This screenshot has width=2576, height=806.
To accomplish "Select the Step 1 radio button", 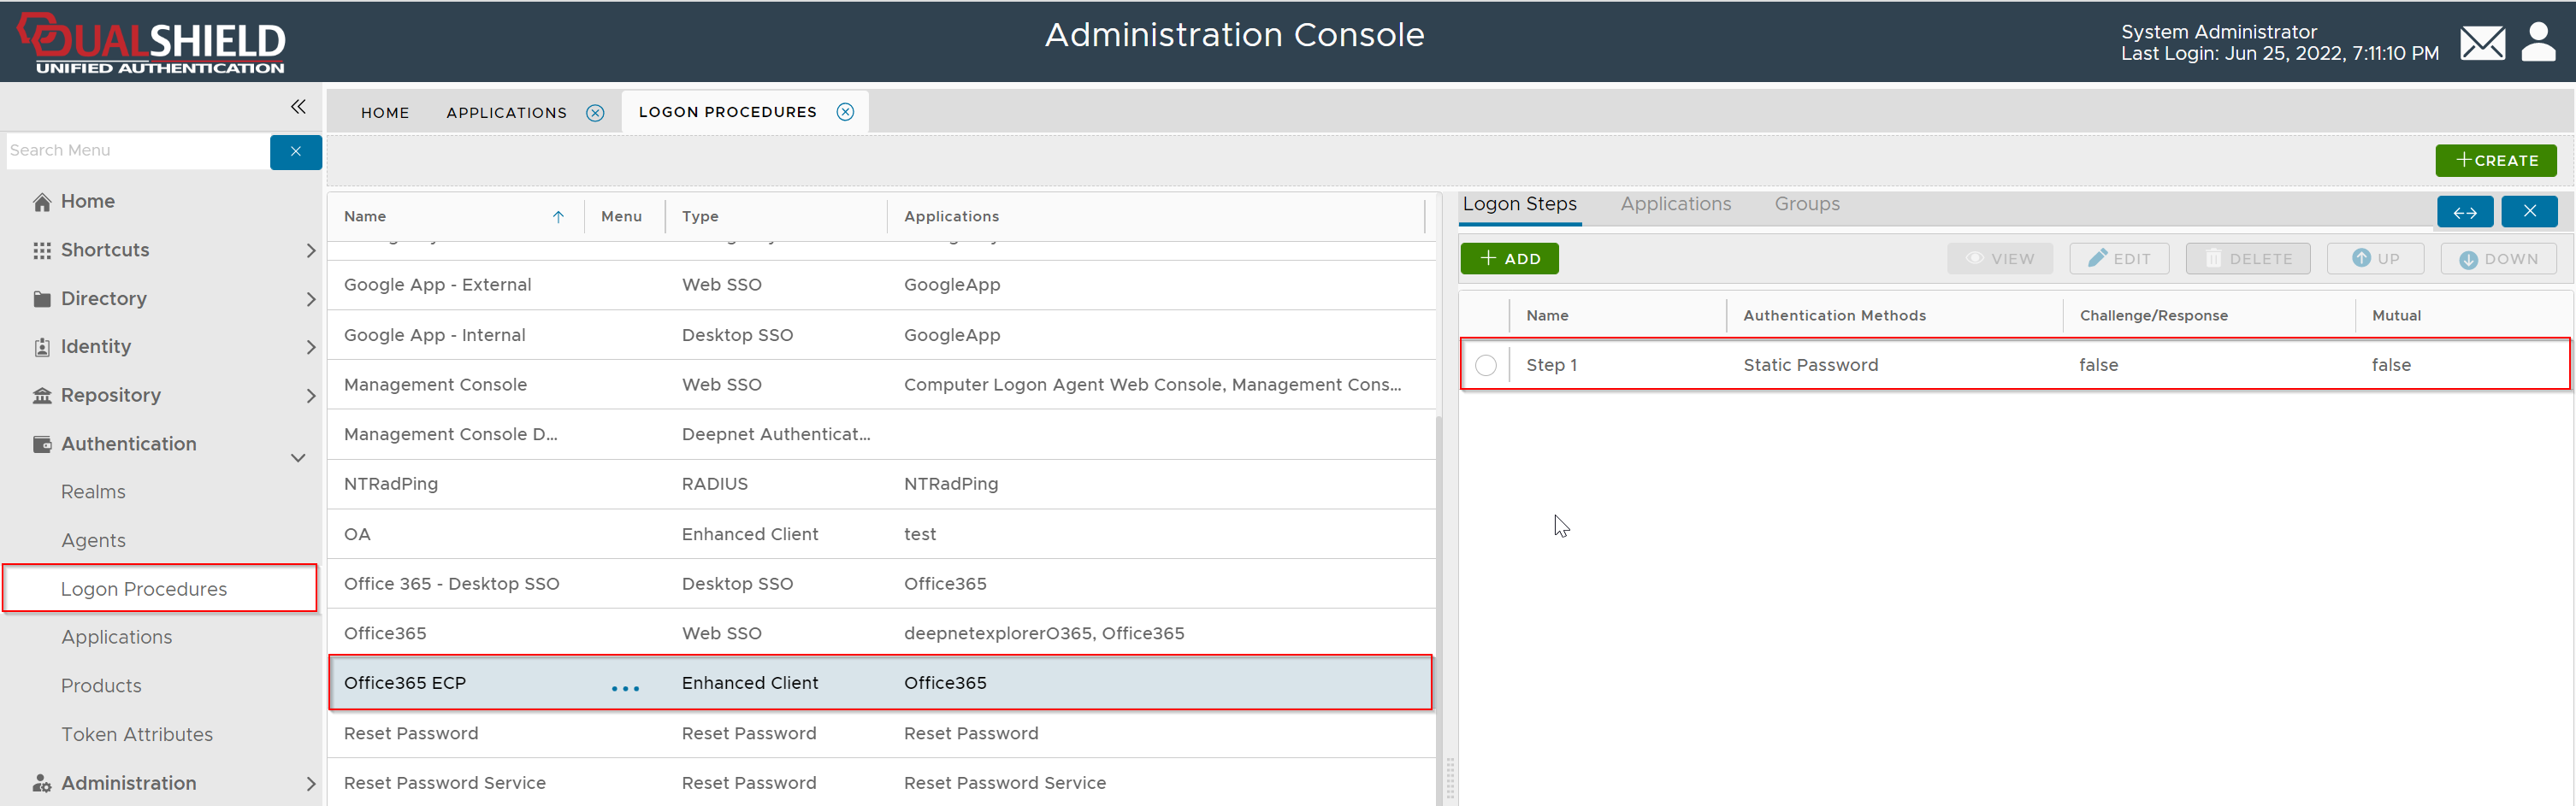I will [x=1485, y=365].
